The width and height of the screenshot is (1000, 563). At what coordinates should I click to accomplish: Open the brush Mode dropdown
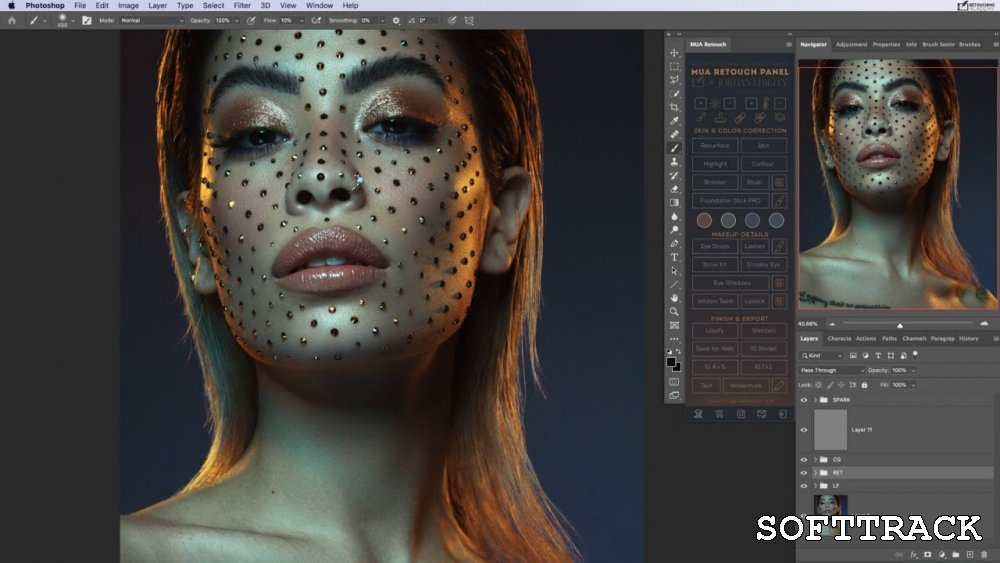(151, 20)
